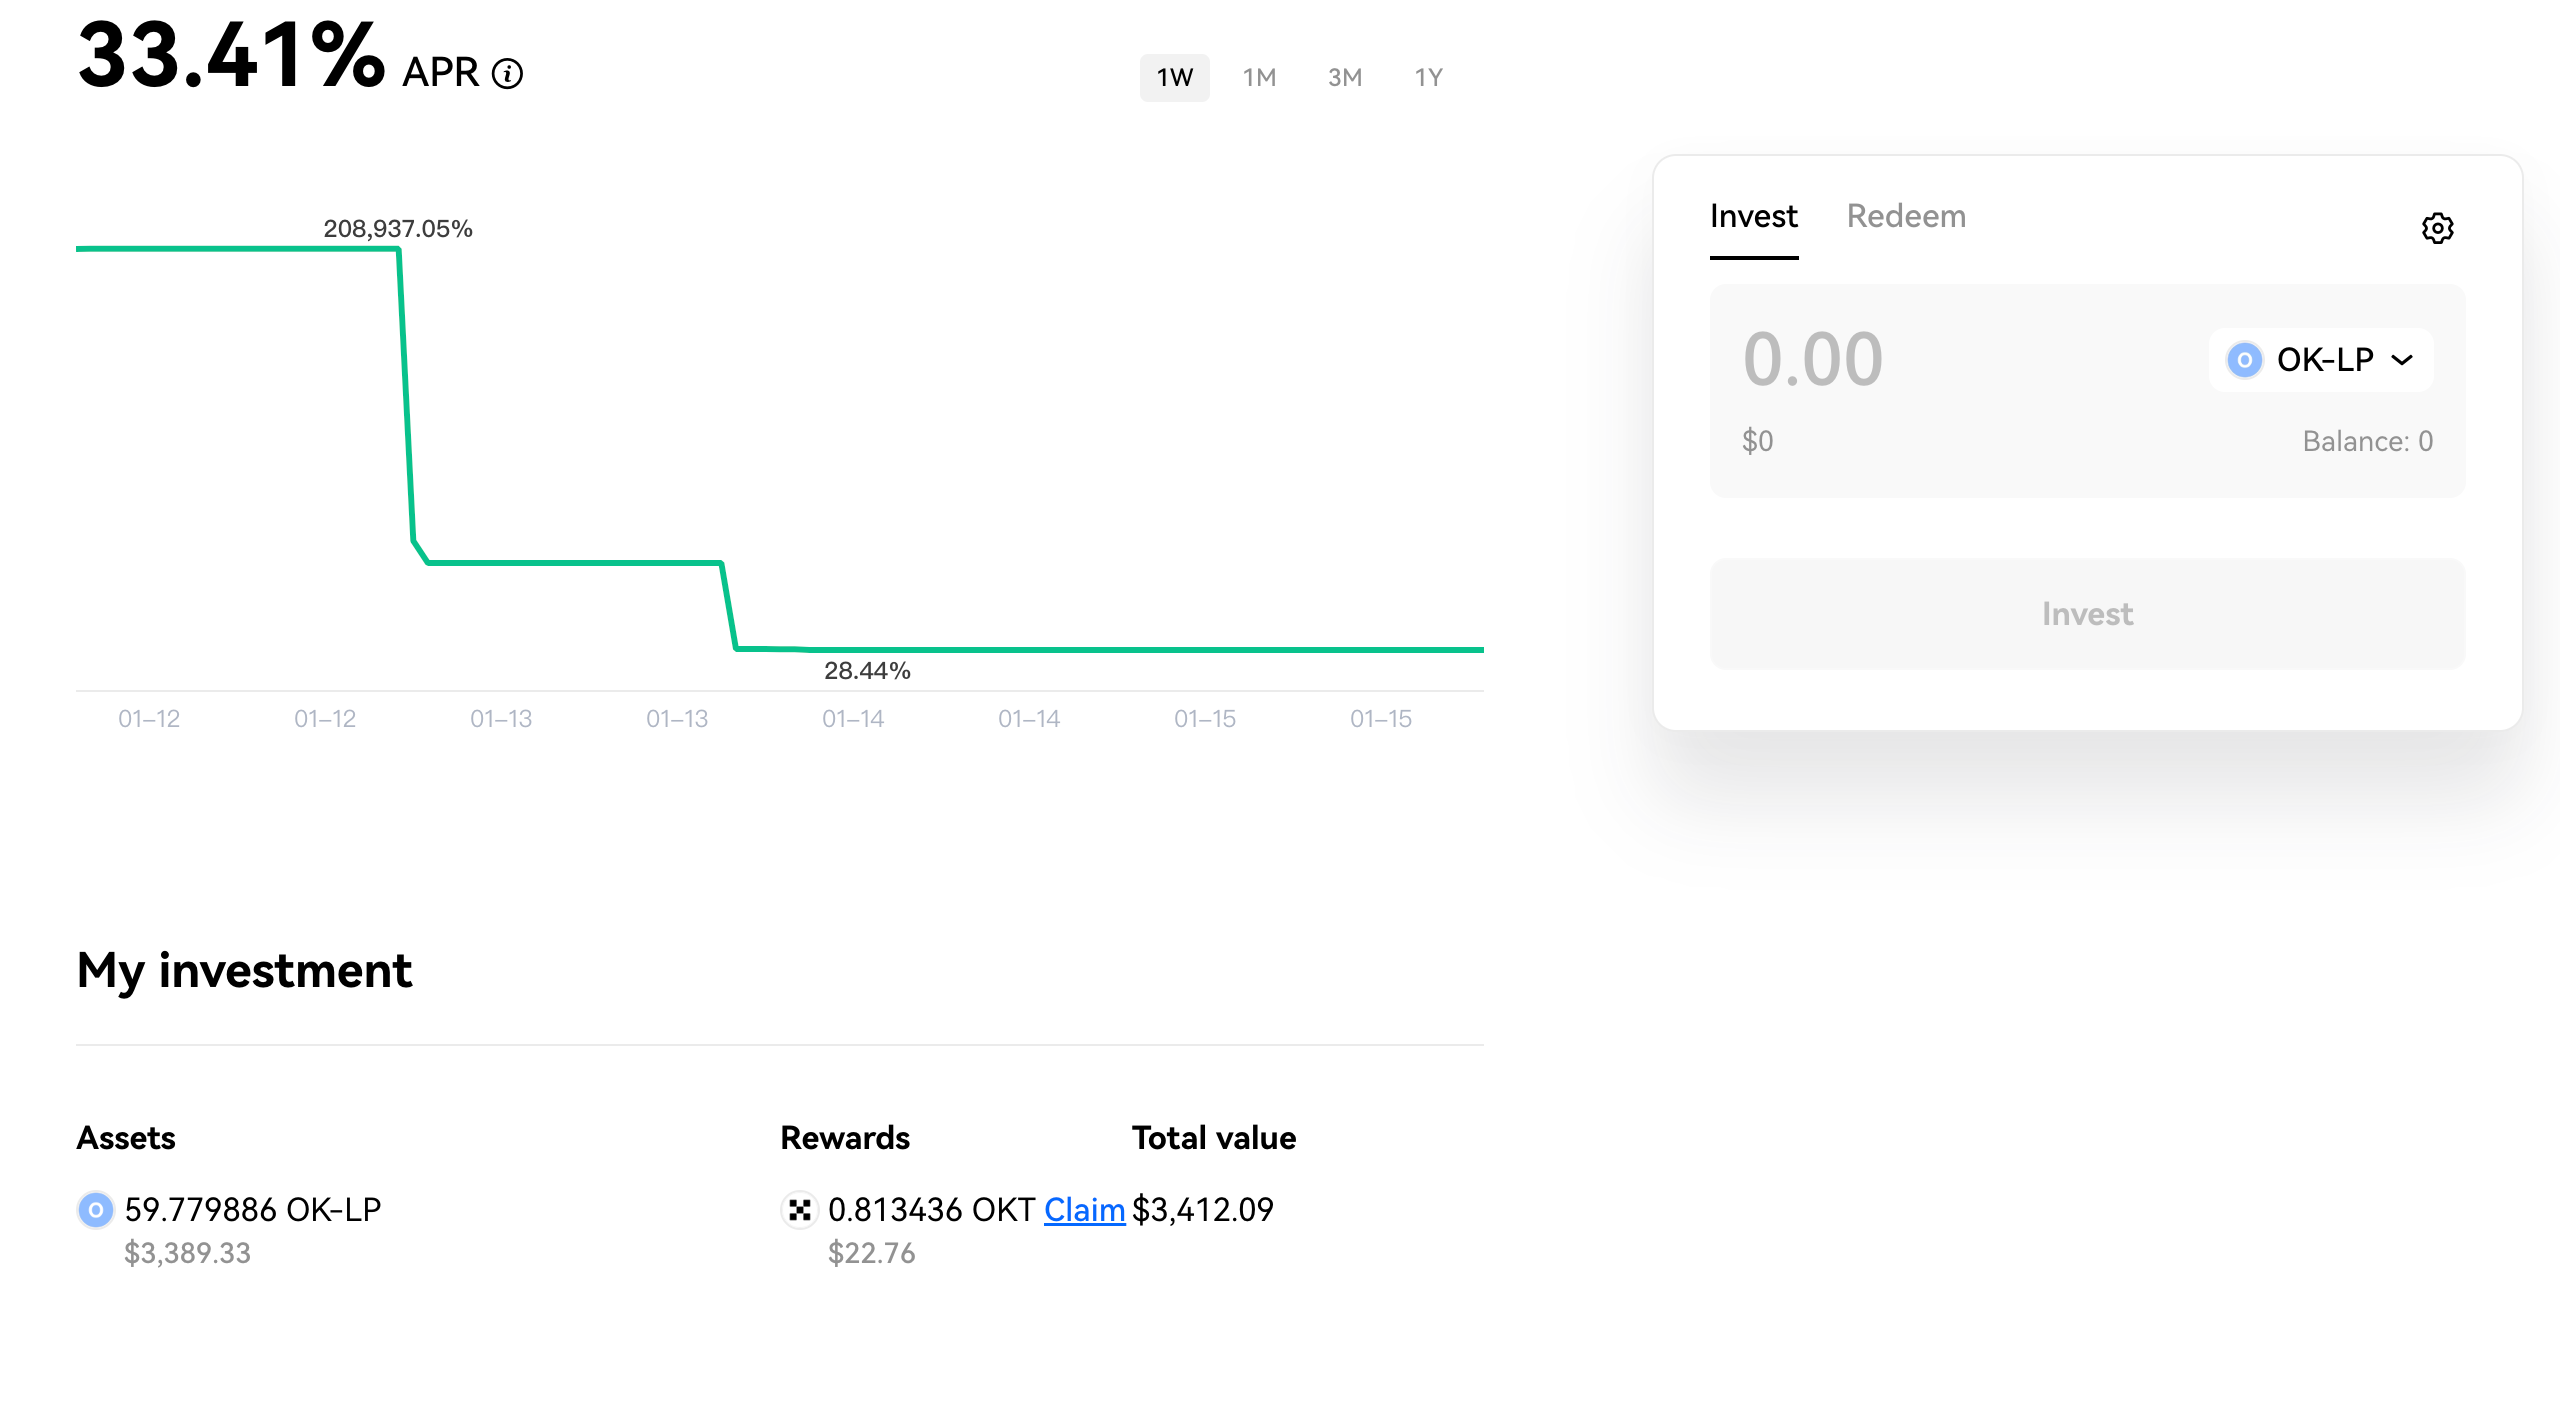Click the 59.779886 OK-LP asset entry
The height and width of the screenshot is (1408, 2560).
[x=253, y=1210]
